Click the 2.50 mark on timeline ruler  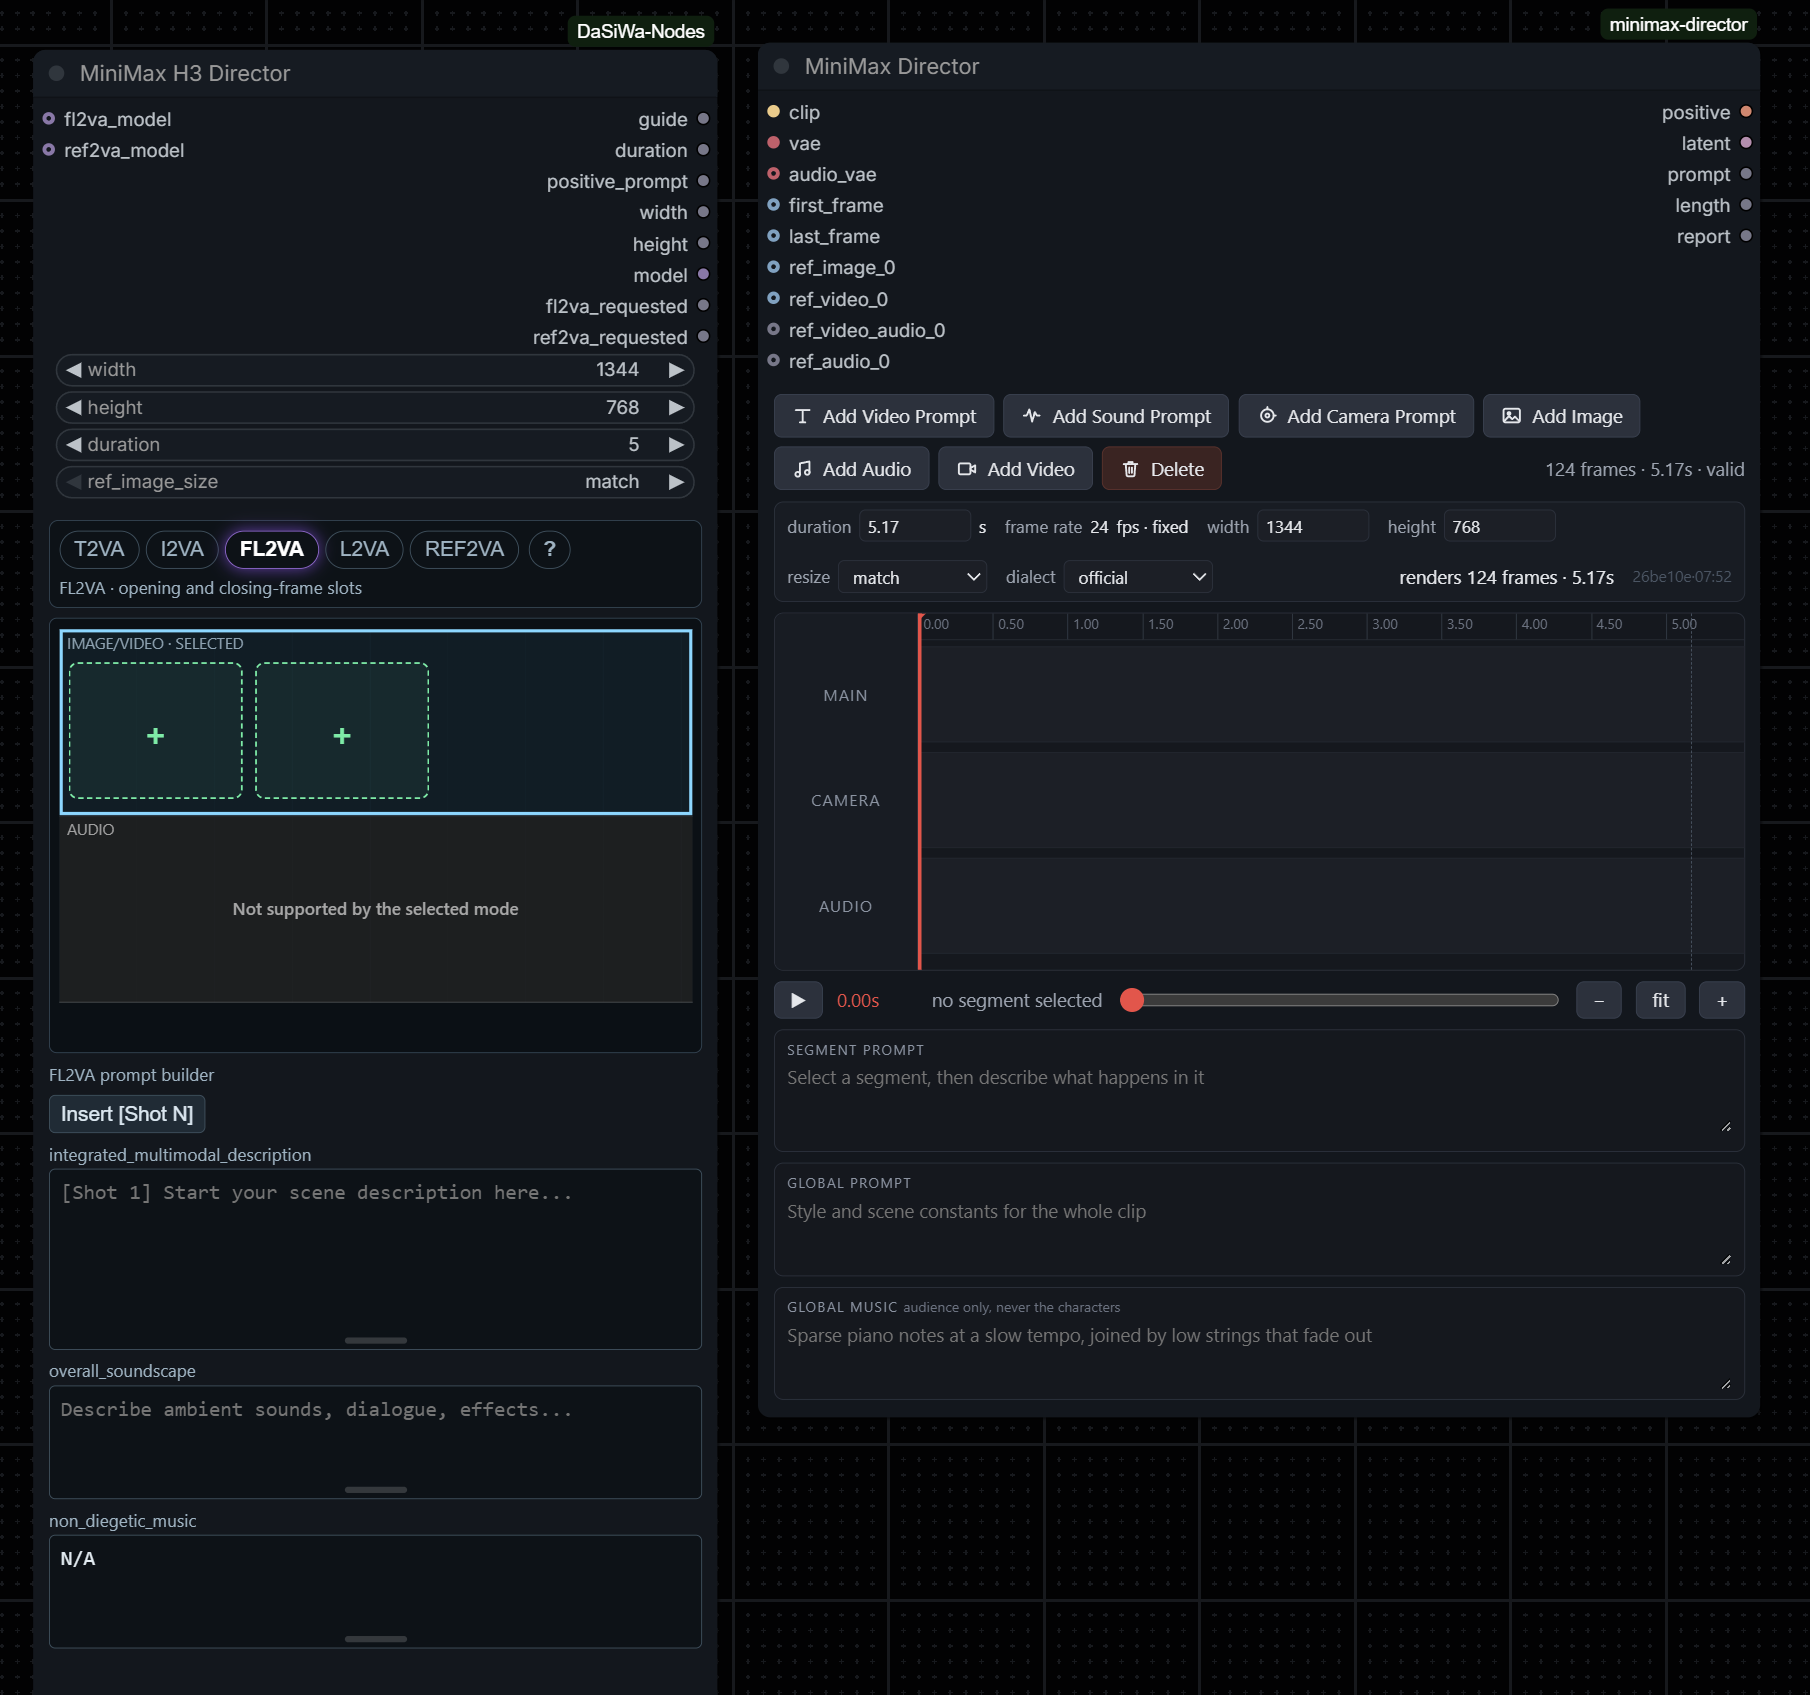click(1309, 624)
